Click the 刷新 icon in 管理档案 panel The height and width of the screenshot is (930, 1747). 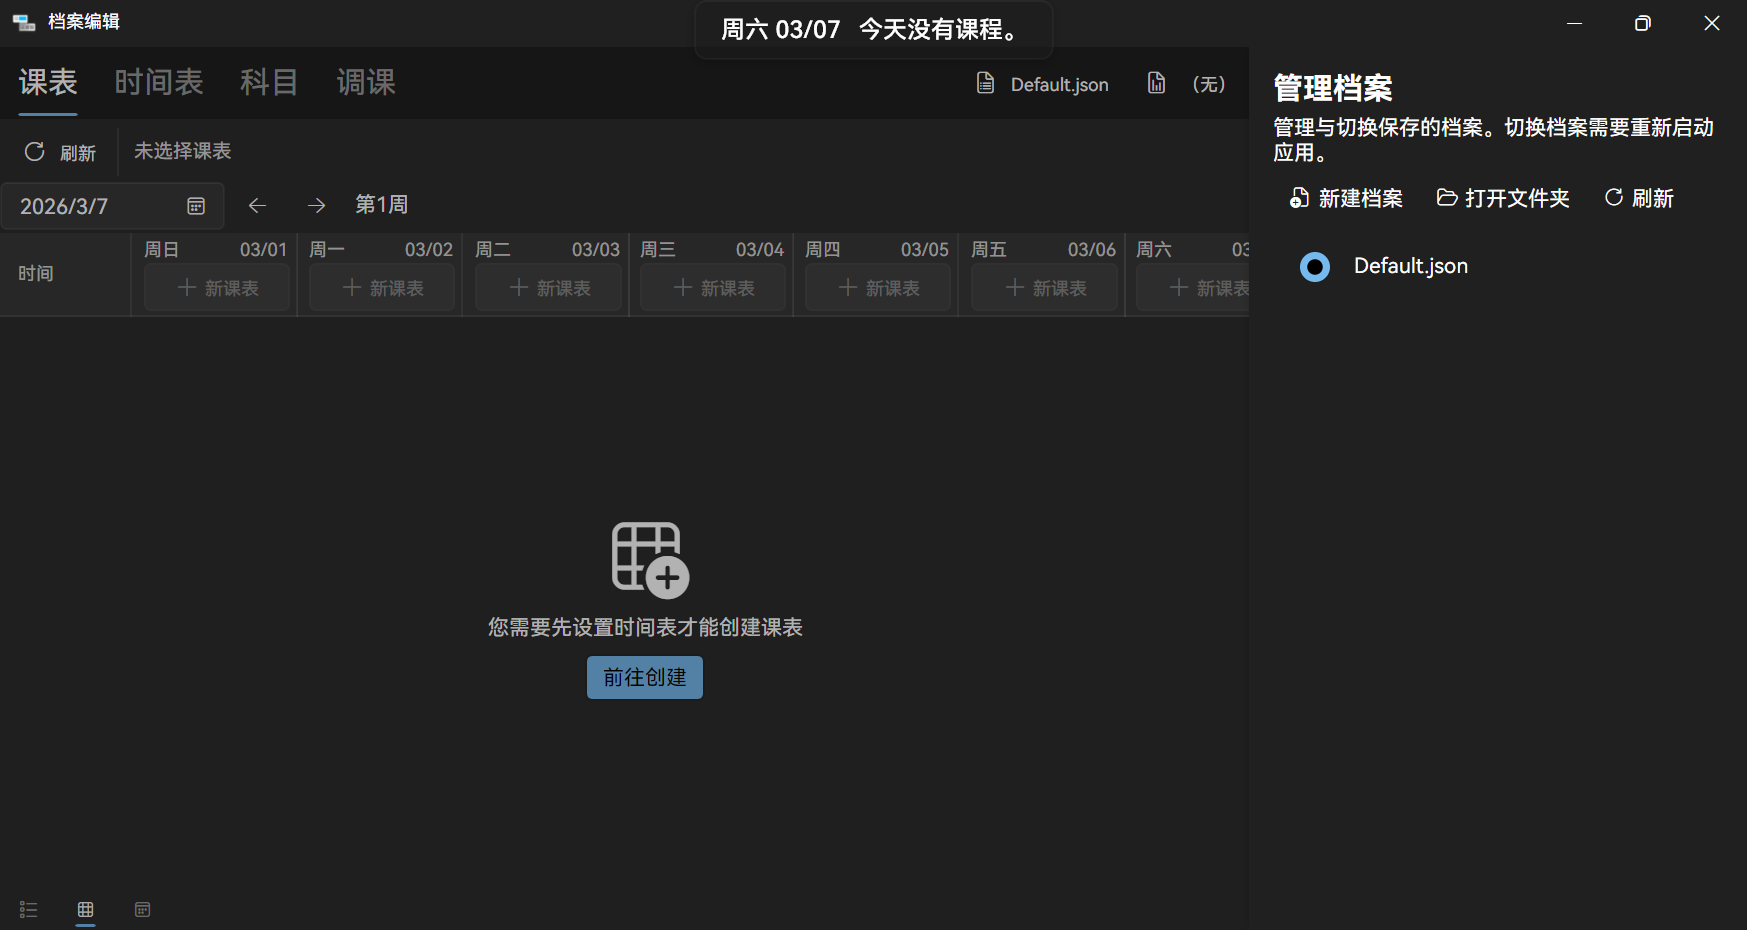point(1613,198)
